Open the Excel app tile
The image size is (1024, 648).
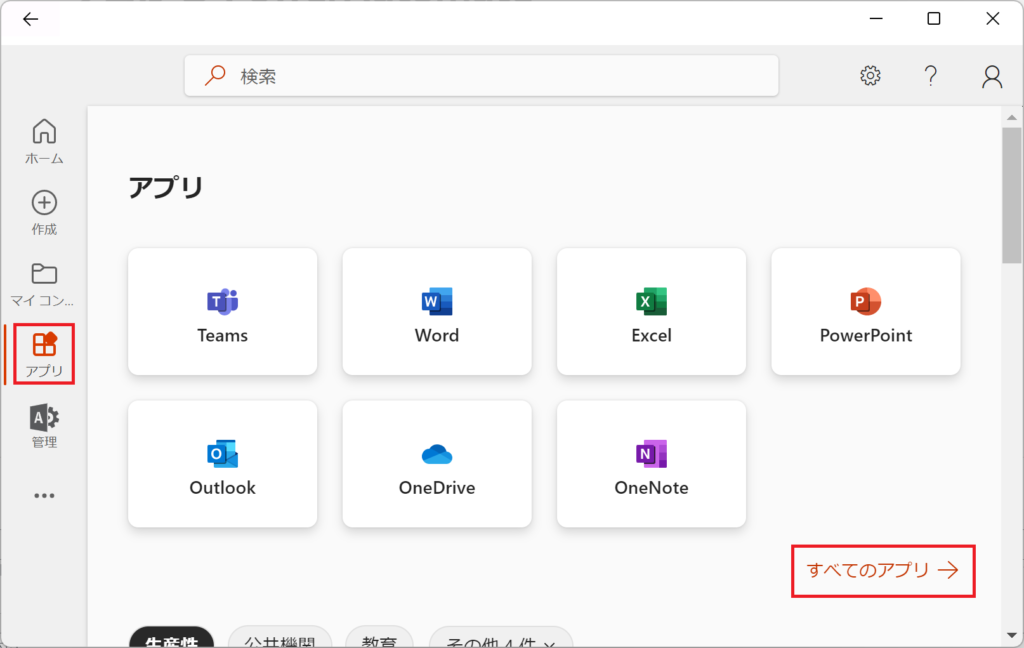tap(651, 312)
